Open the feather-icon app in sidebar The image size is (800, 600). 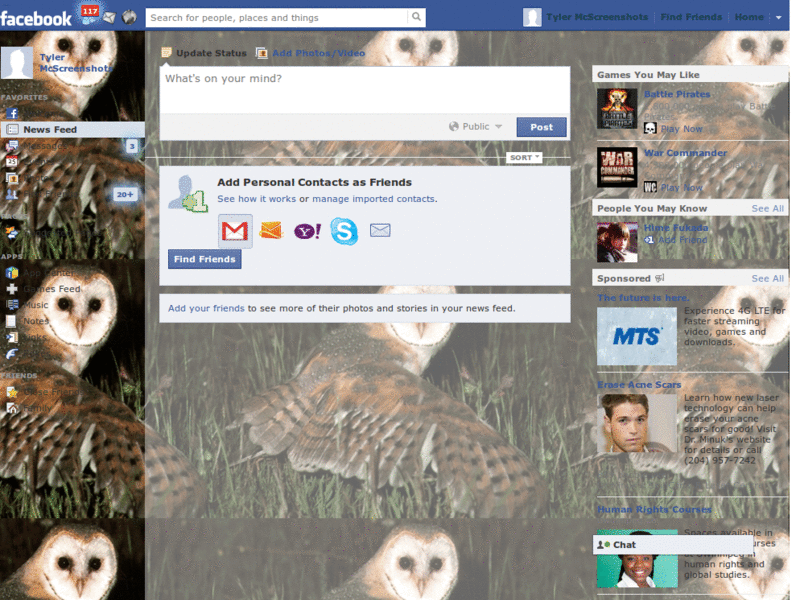12,354
